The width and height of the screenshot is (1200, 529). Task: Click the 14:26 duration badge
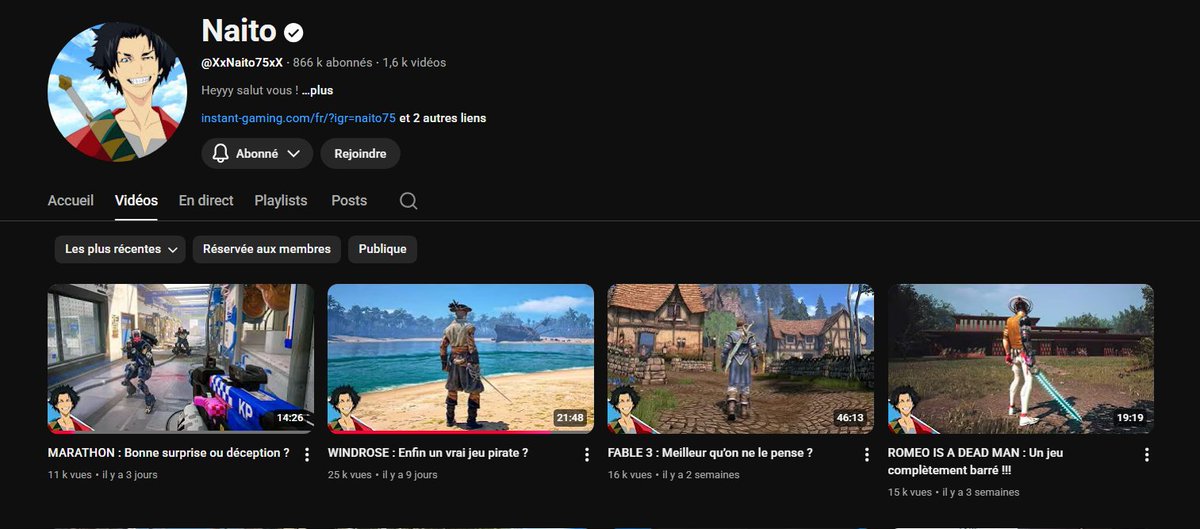290,418
